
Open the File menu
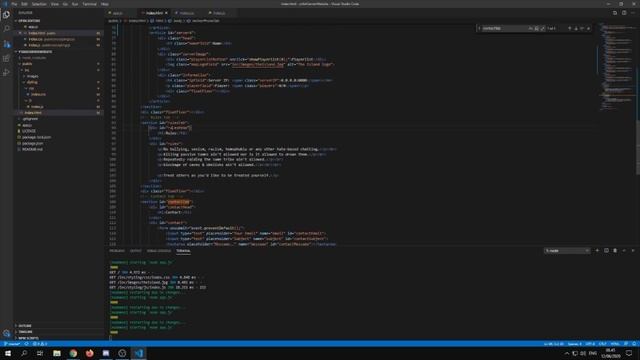pos(14,4)
